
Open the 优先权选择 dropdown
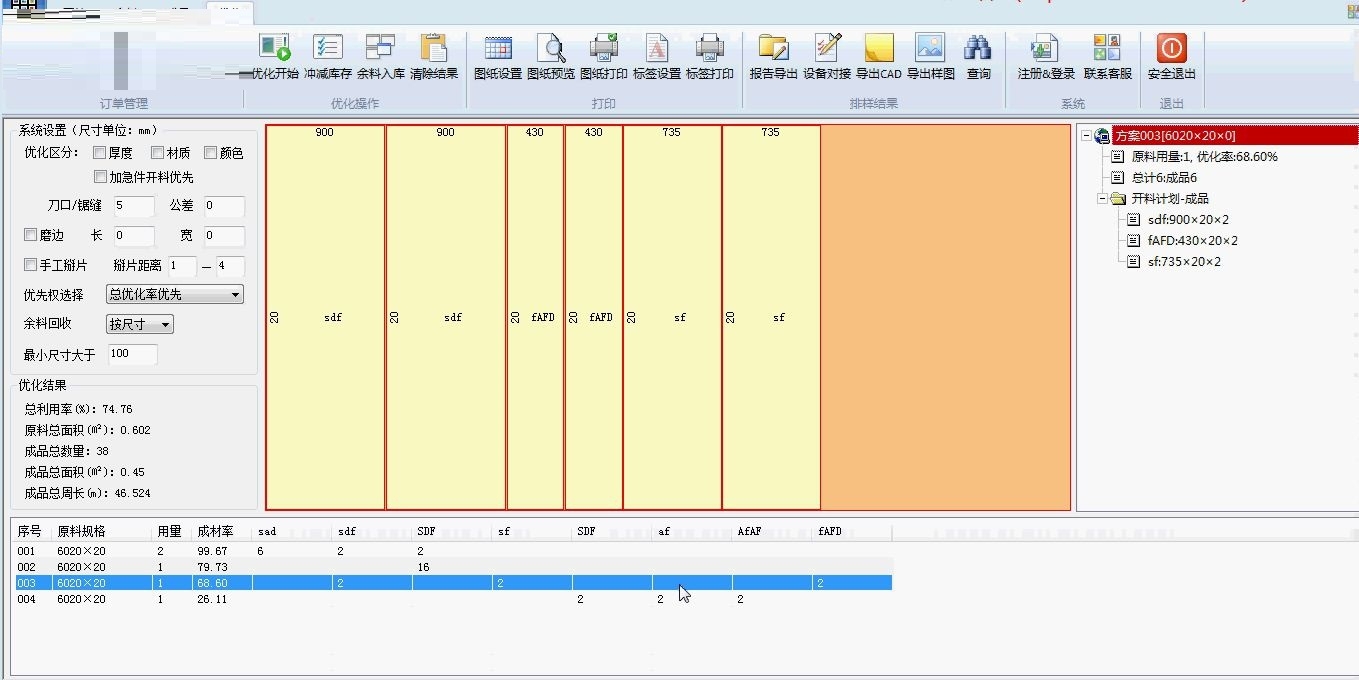pyautogui.click(x=175, y=294)
